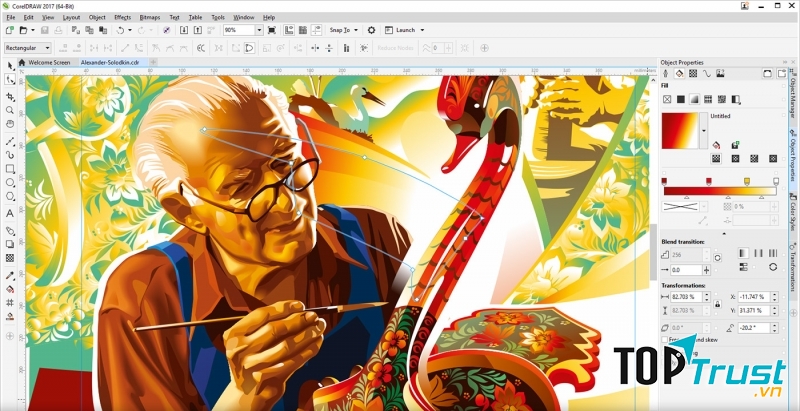Switch to the Welcome Screen tab
800x411 pixels.
tap(48, 62)
